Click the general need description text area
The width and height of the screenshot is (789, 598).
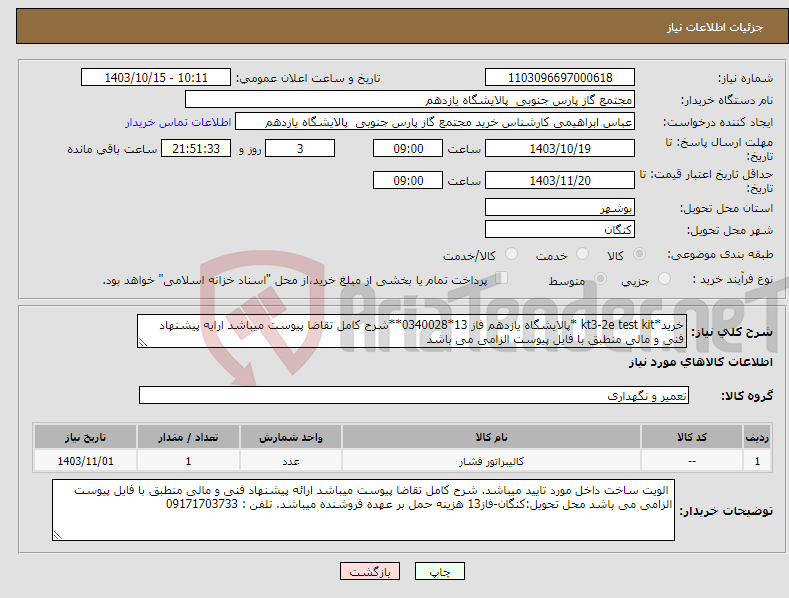coord(412,331)
